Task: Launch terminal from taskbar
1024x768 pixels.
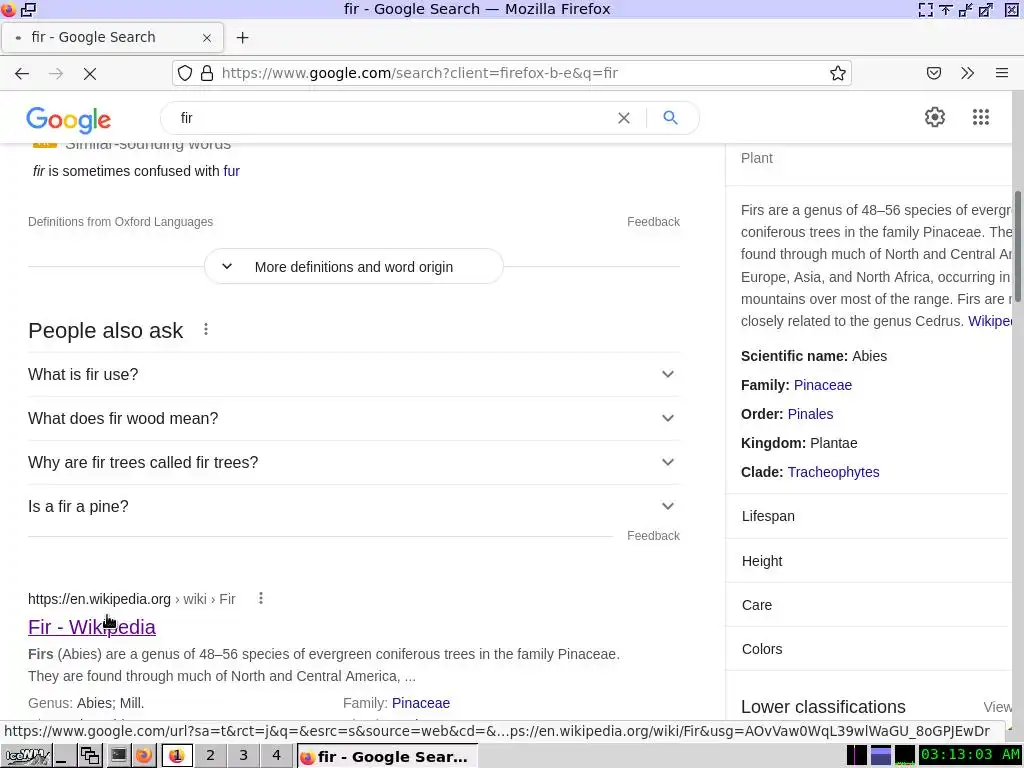Action: pyautogui.click(x=118, y=756)
